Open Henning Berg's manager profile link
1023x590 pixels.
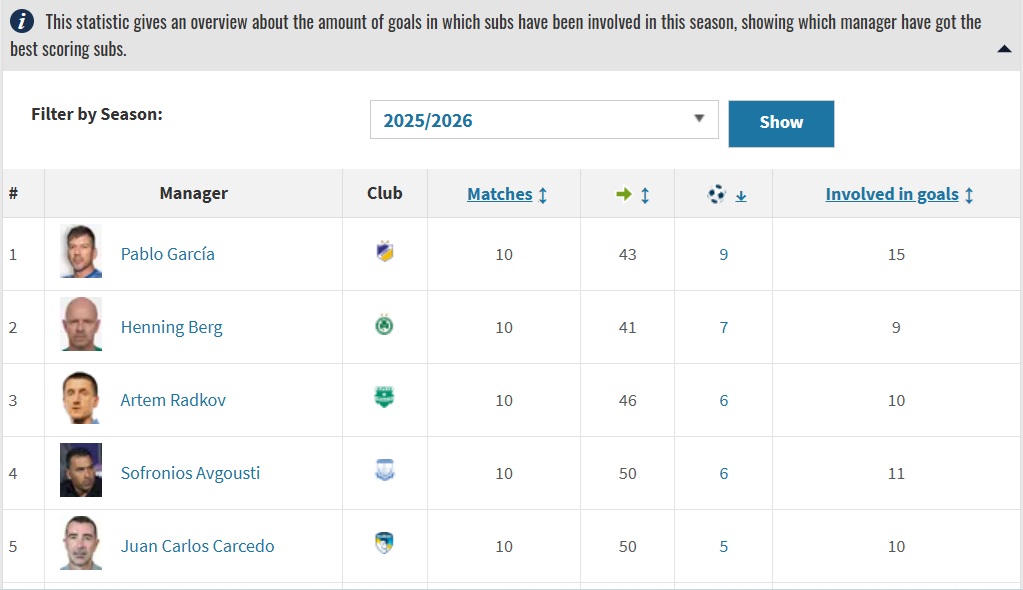click(172, 327)
